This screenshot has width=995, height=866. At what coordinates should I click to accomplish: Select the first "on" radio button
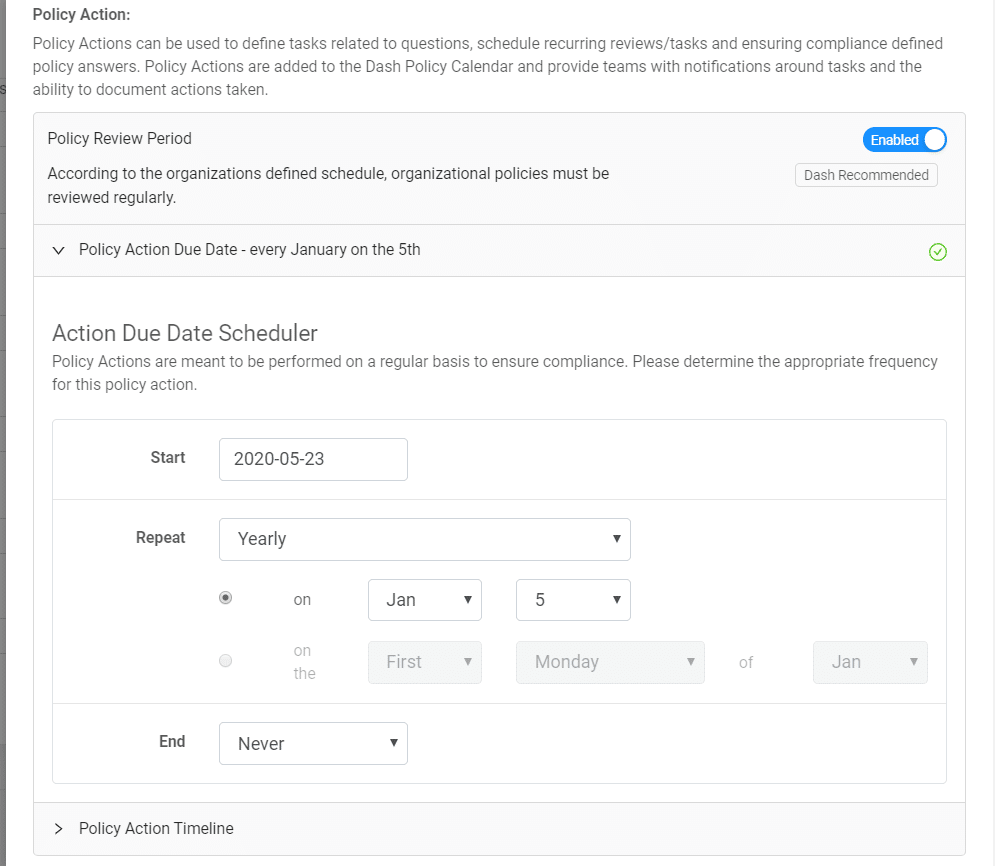pyautogui.click(x=225, y=598)
